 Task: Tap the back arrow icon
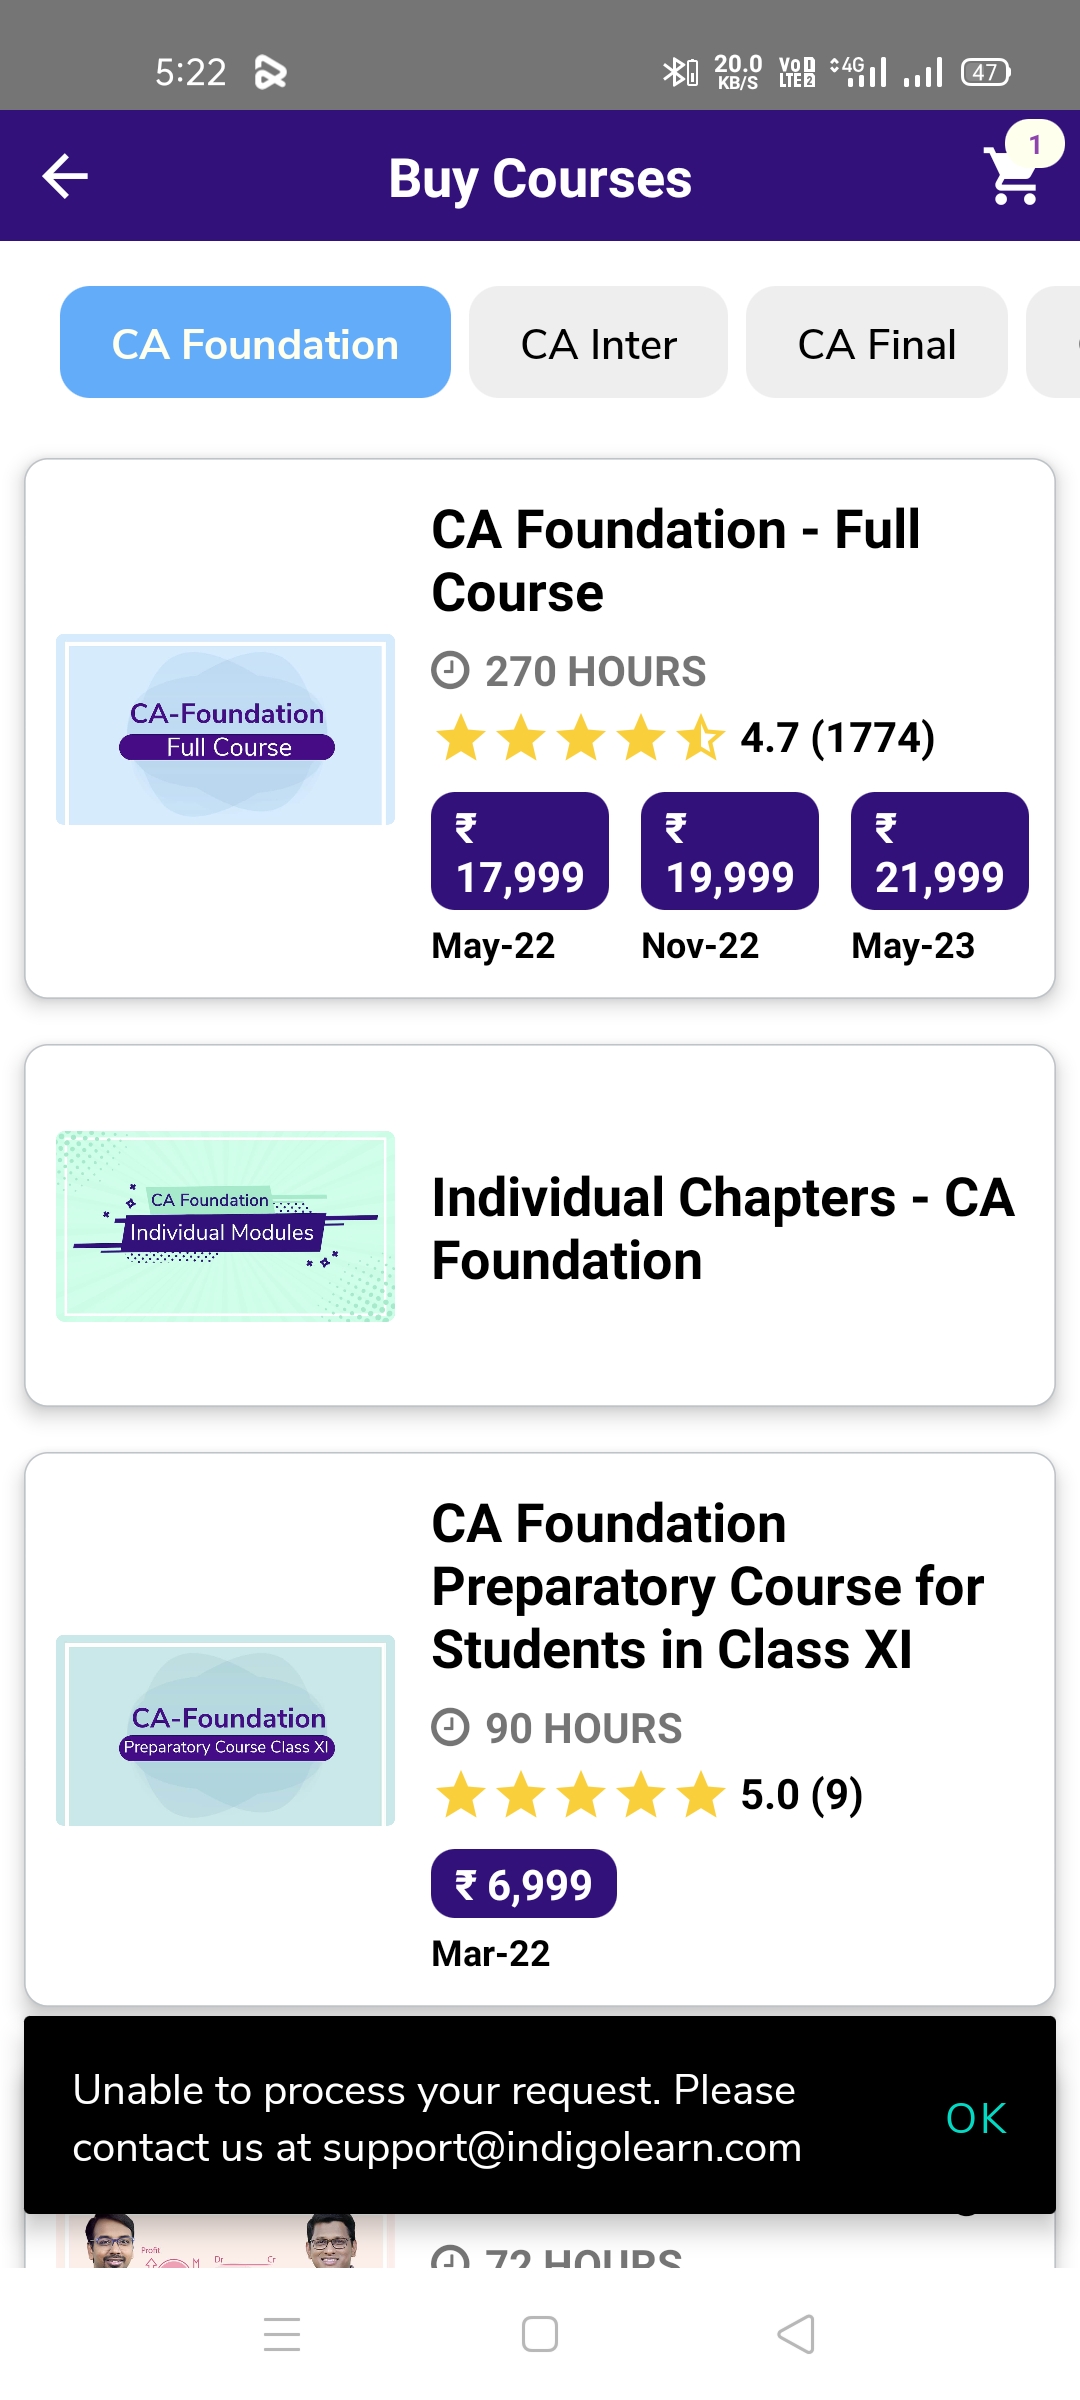tap(66, 177)
